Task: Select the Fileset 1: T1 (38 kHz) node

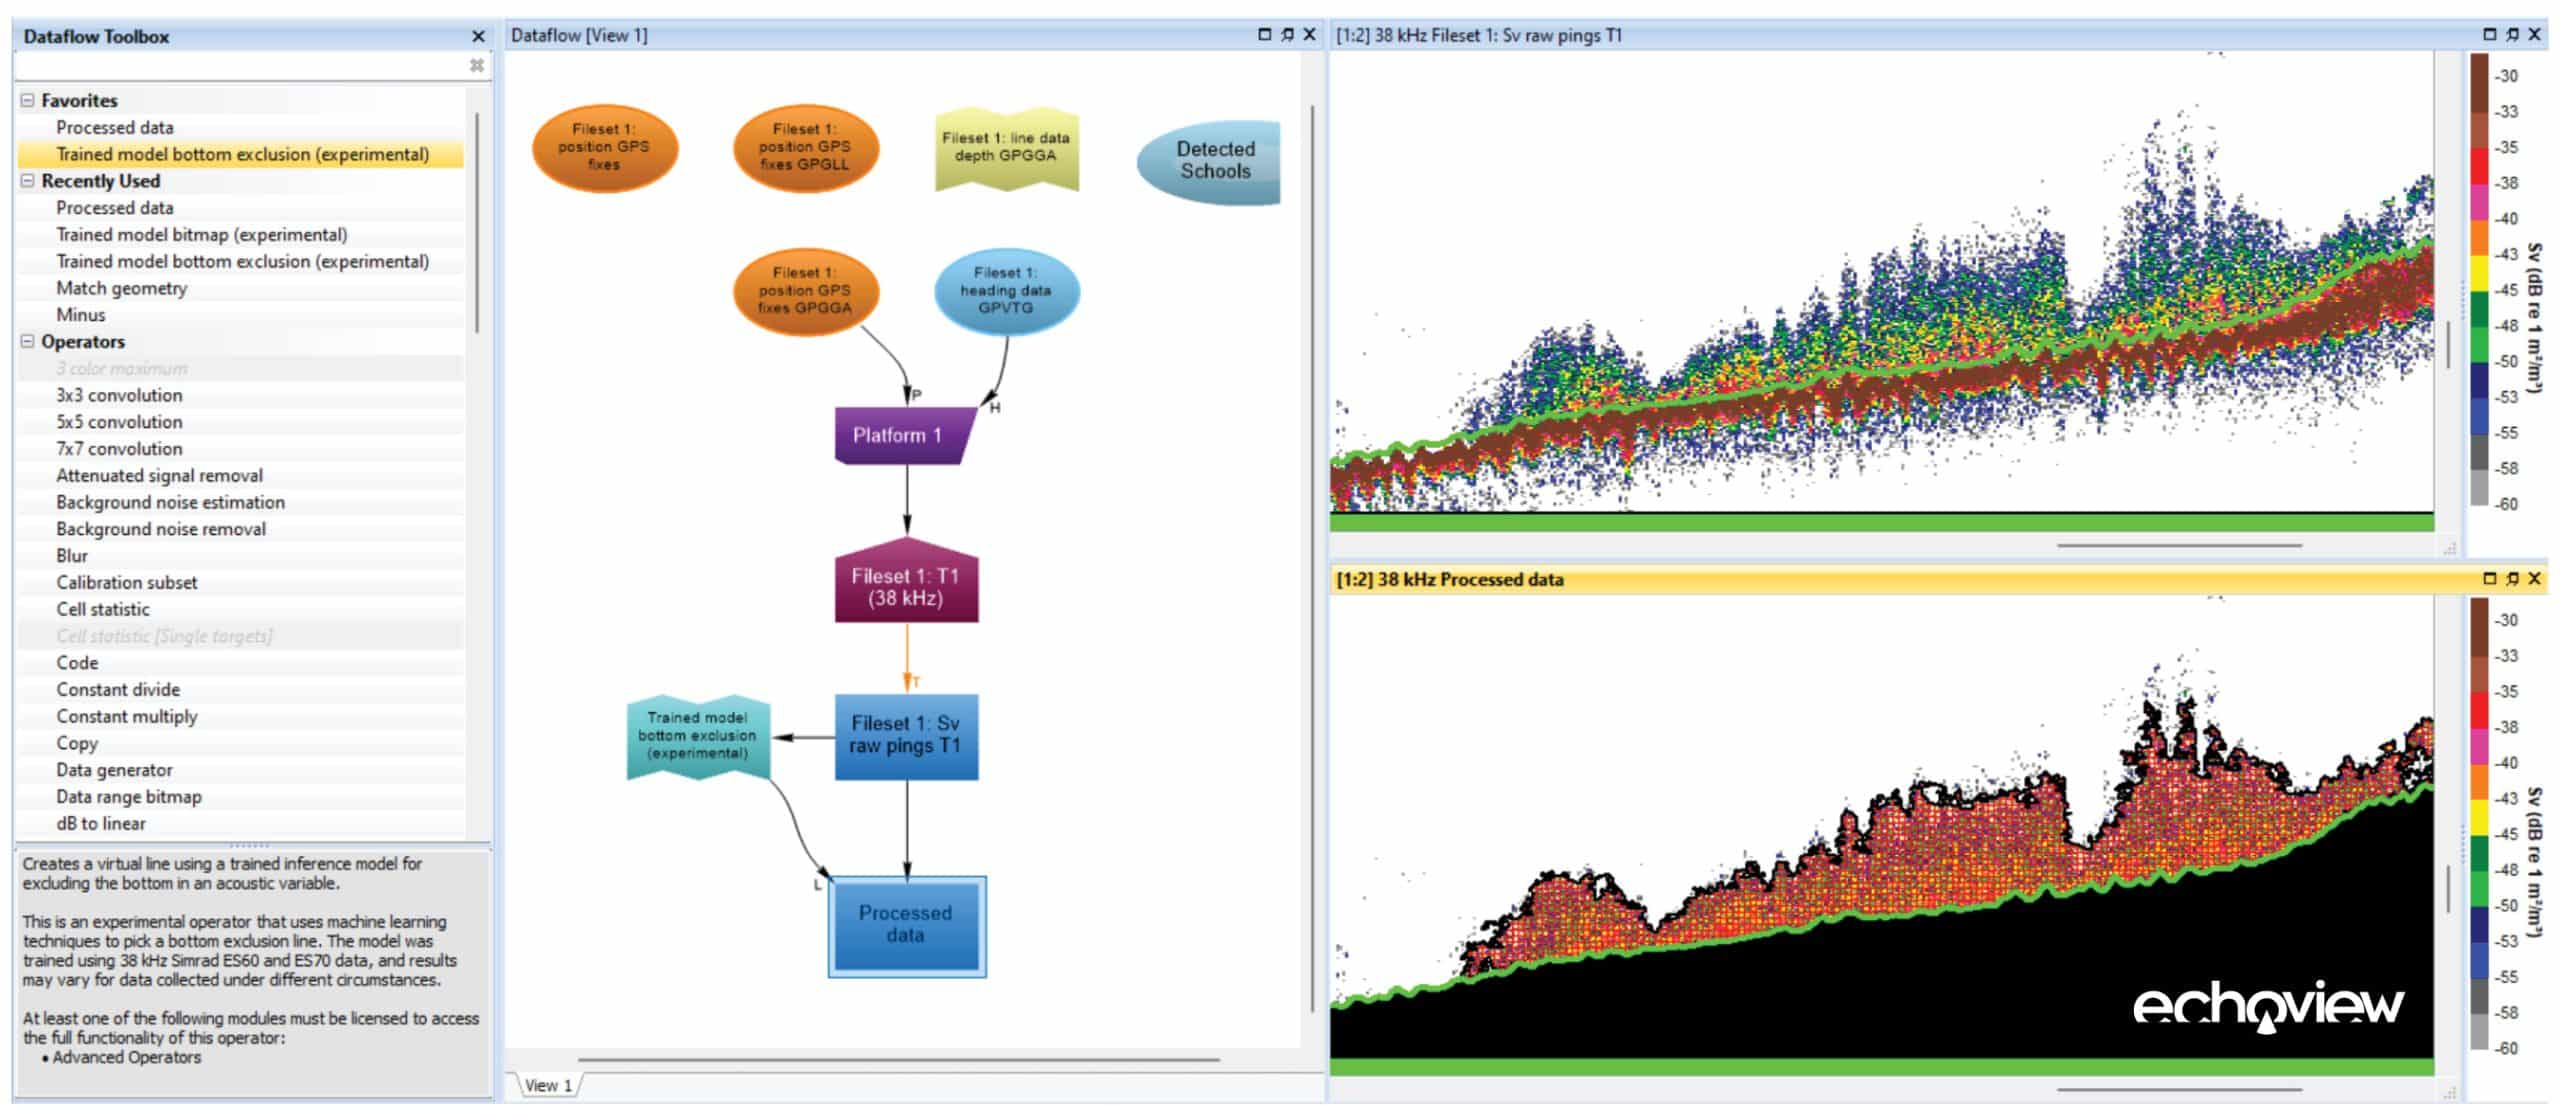Action: pos(906,581)
